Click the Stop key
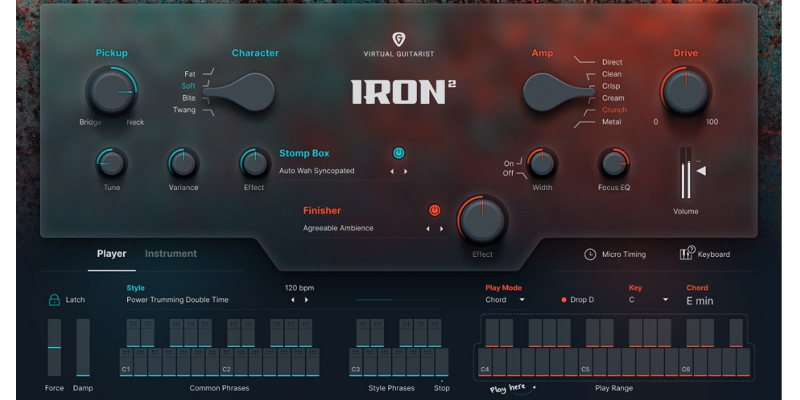The width and height of the screenshot is (800, 400). click(x=442, y=363)
